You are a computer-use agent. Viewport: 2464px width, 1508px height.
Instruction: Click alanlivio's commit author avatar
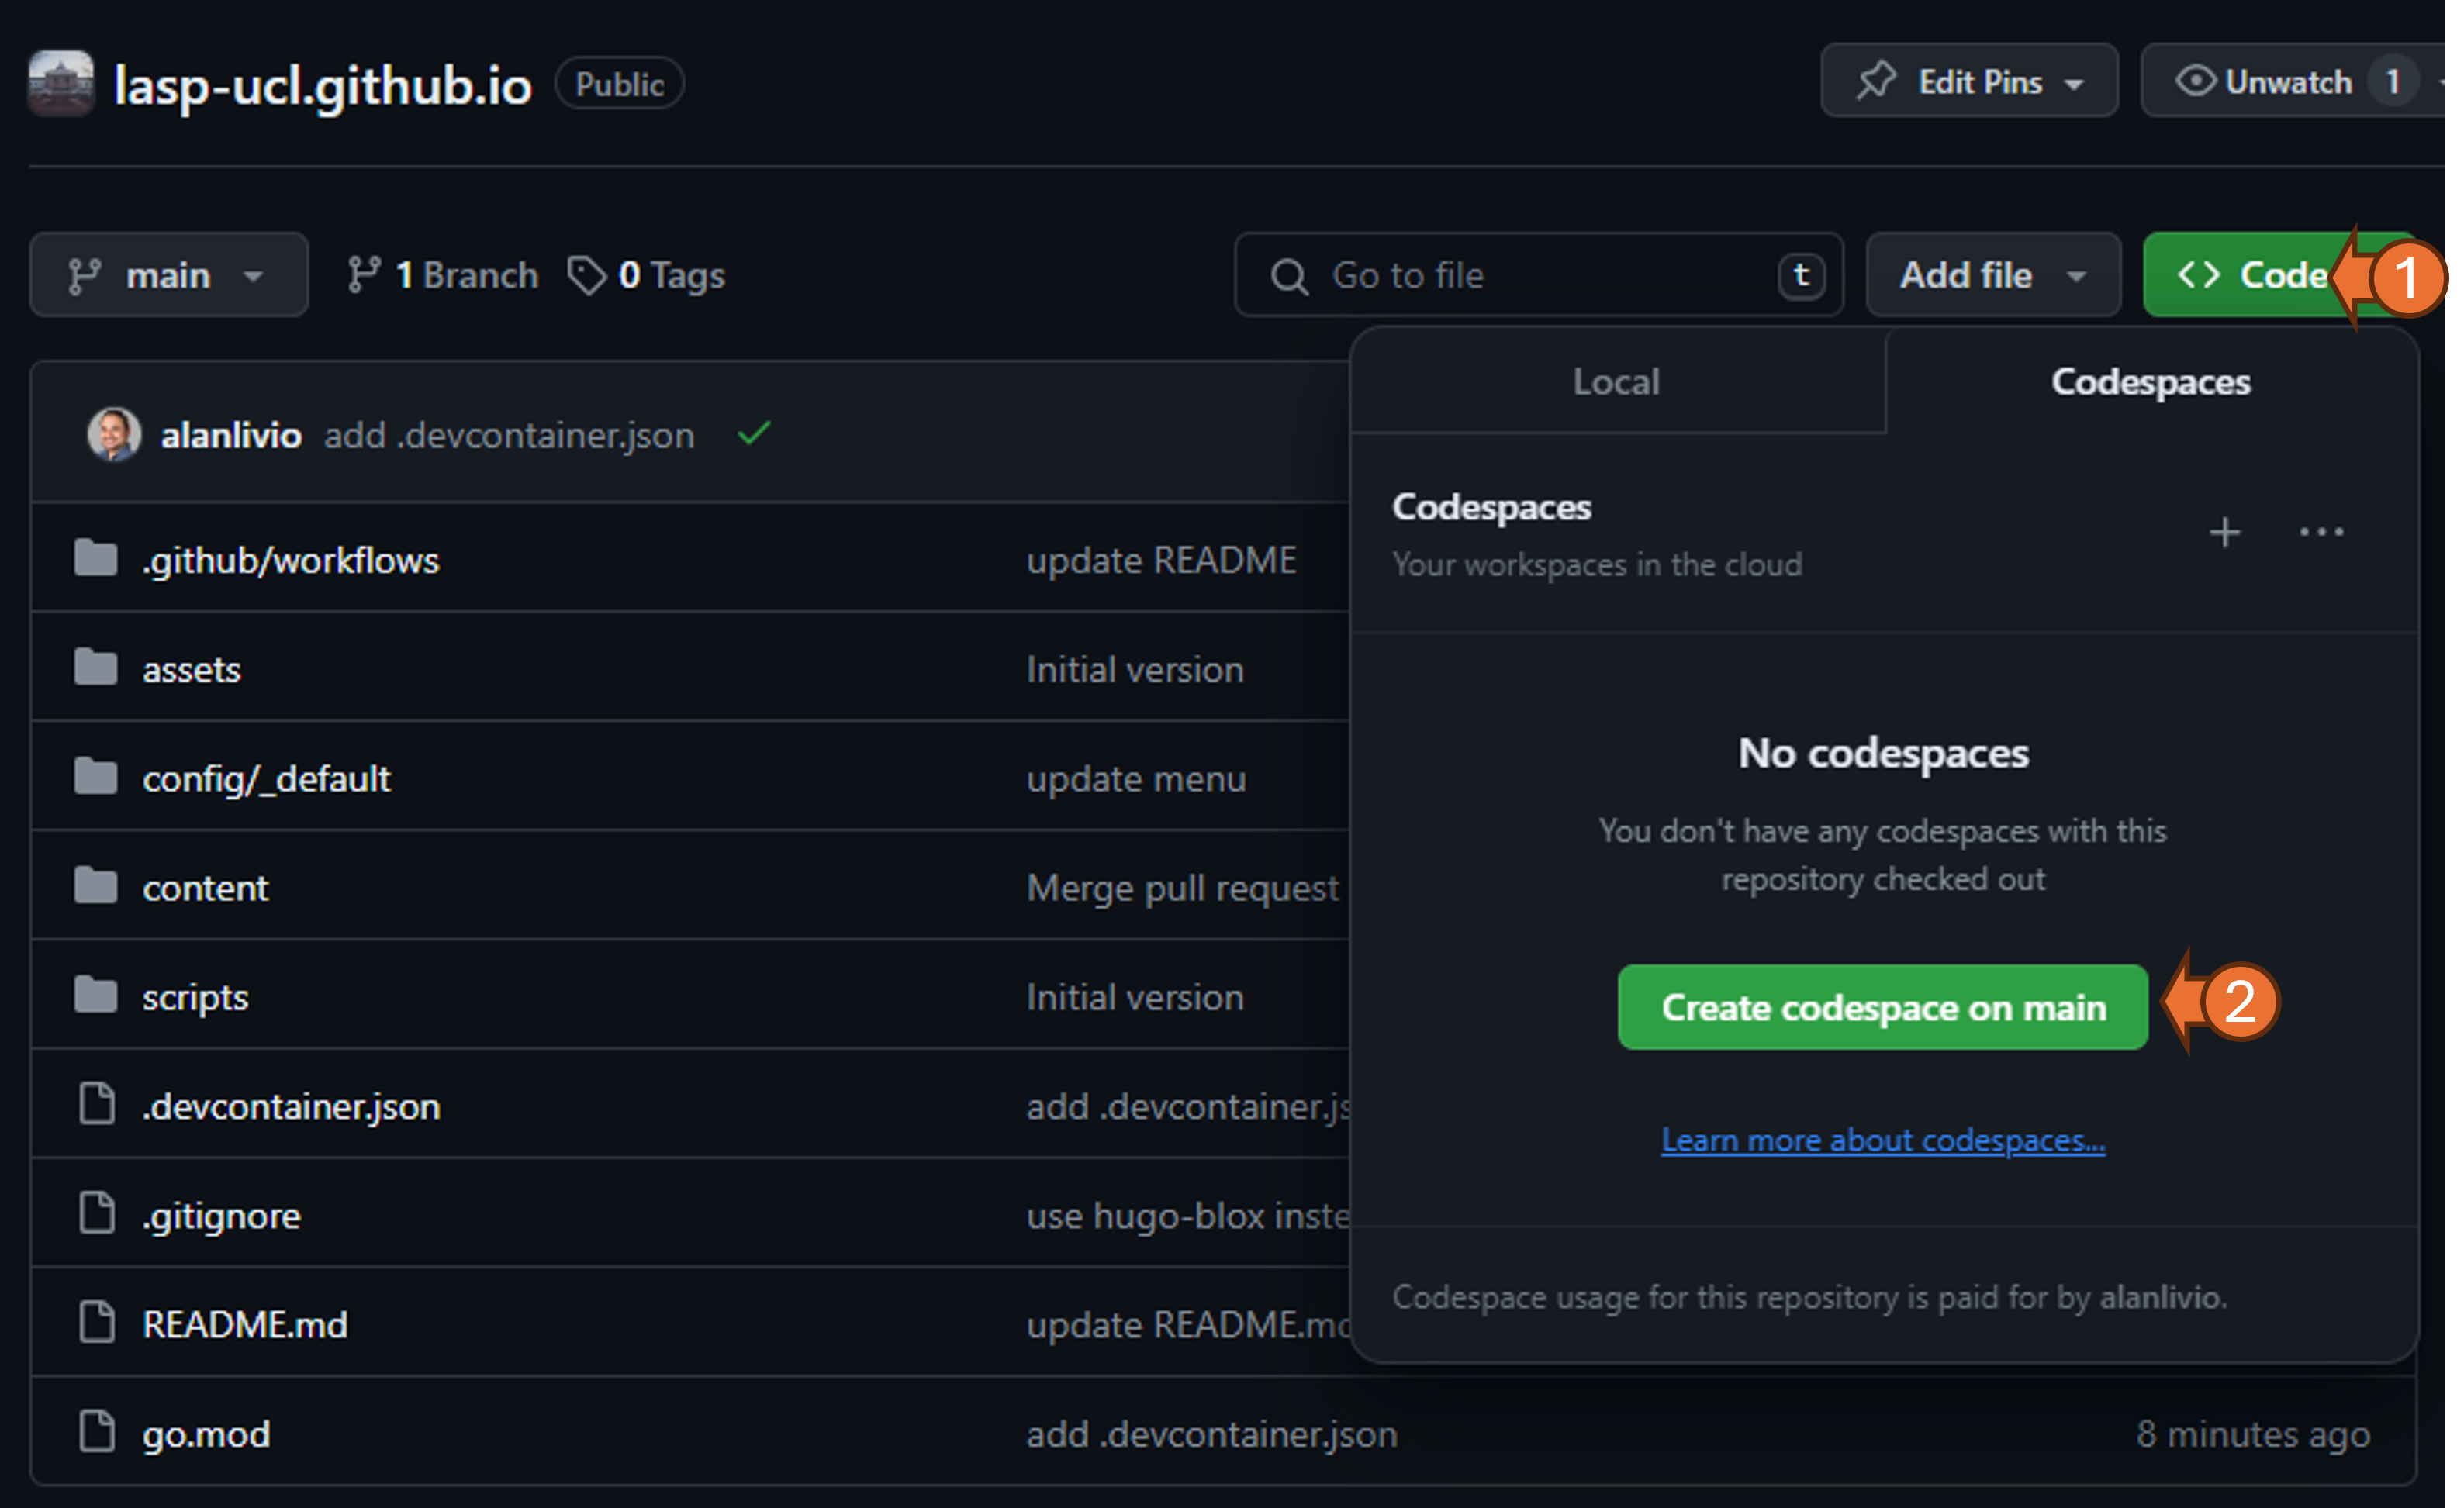114,434
